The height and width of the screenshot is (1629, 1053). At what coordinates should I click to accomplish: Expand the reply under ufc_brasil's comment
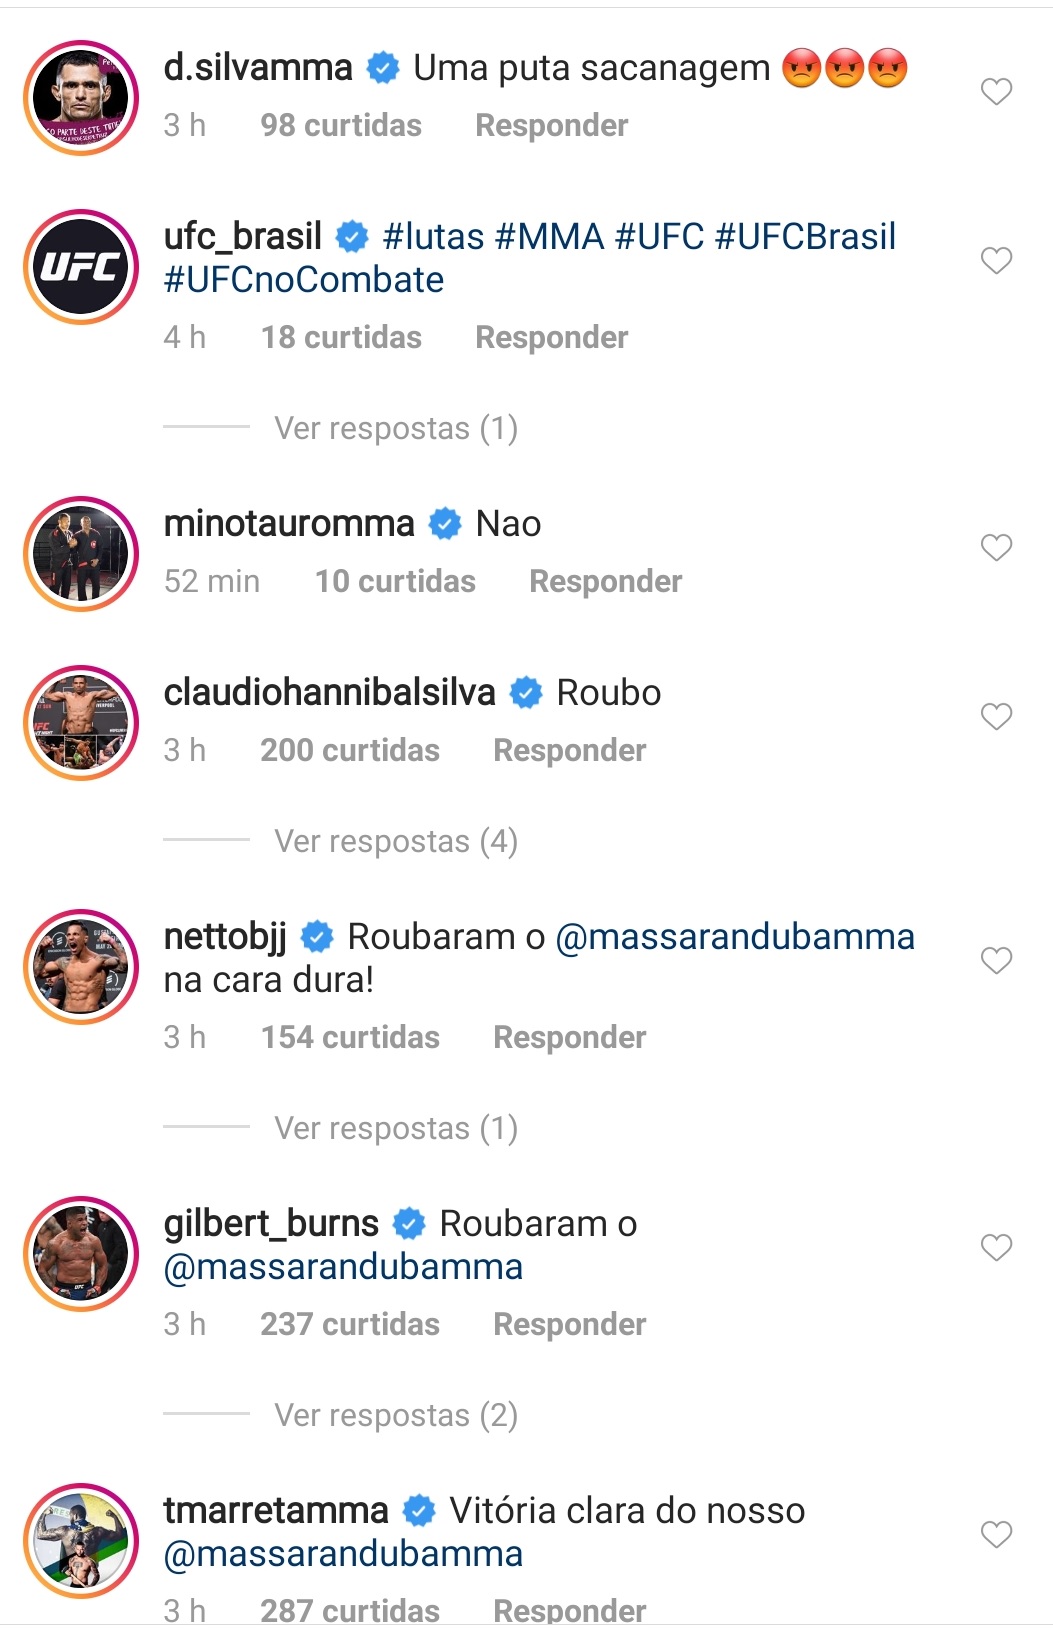click(396, 429)
